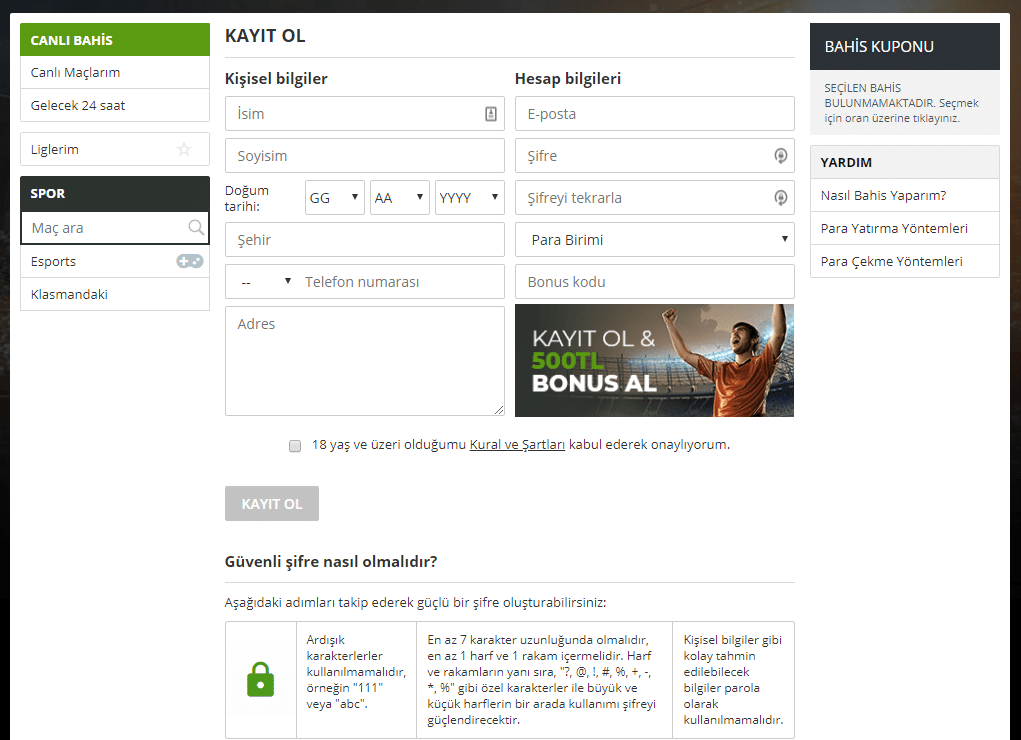Viewport: 1021px width, 740px height.
Task: Click the green padlock icon
Action: [x=260, y=679]
